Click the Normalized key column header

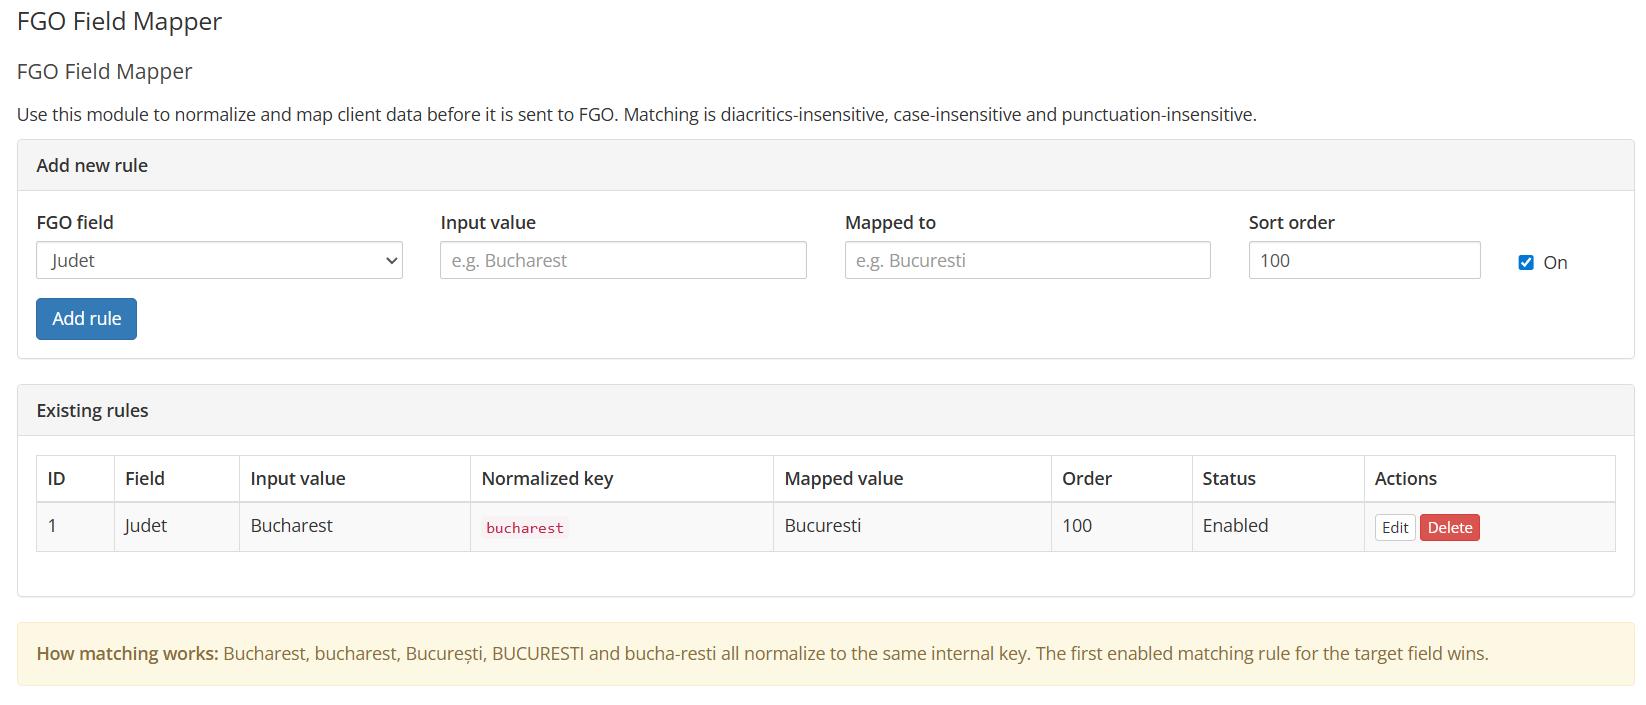[x=547, y=479]
